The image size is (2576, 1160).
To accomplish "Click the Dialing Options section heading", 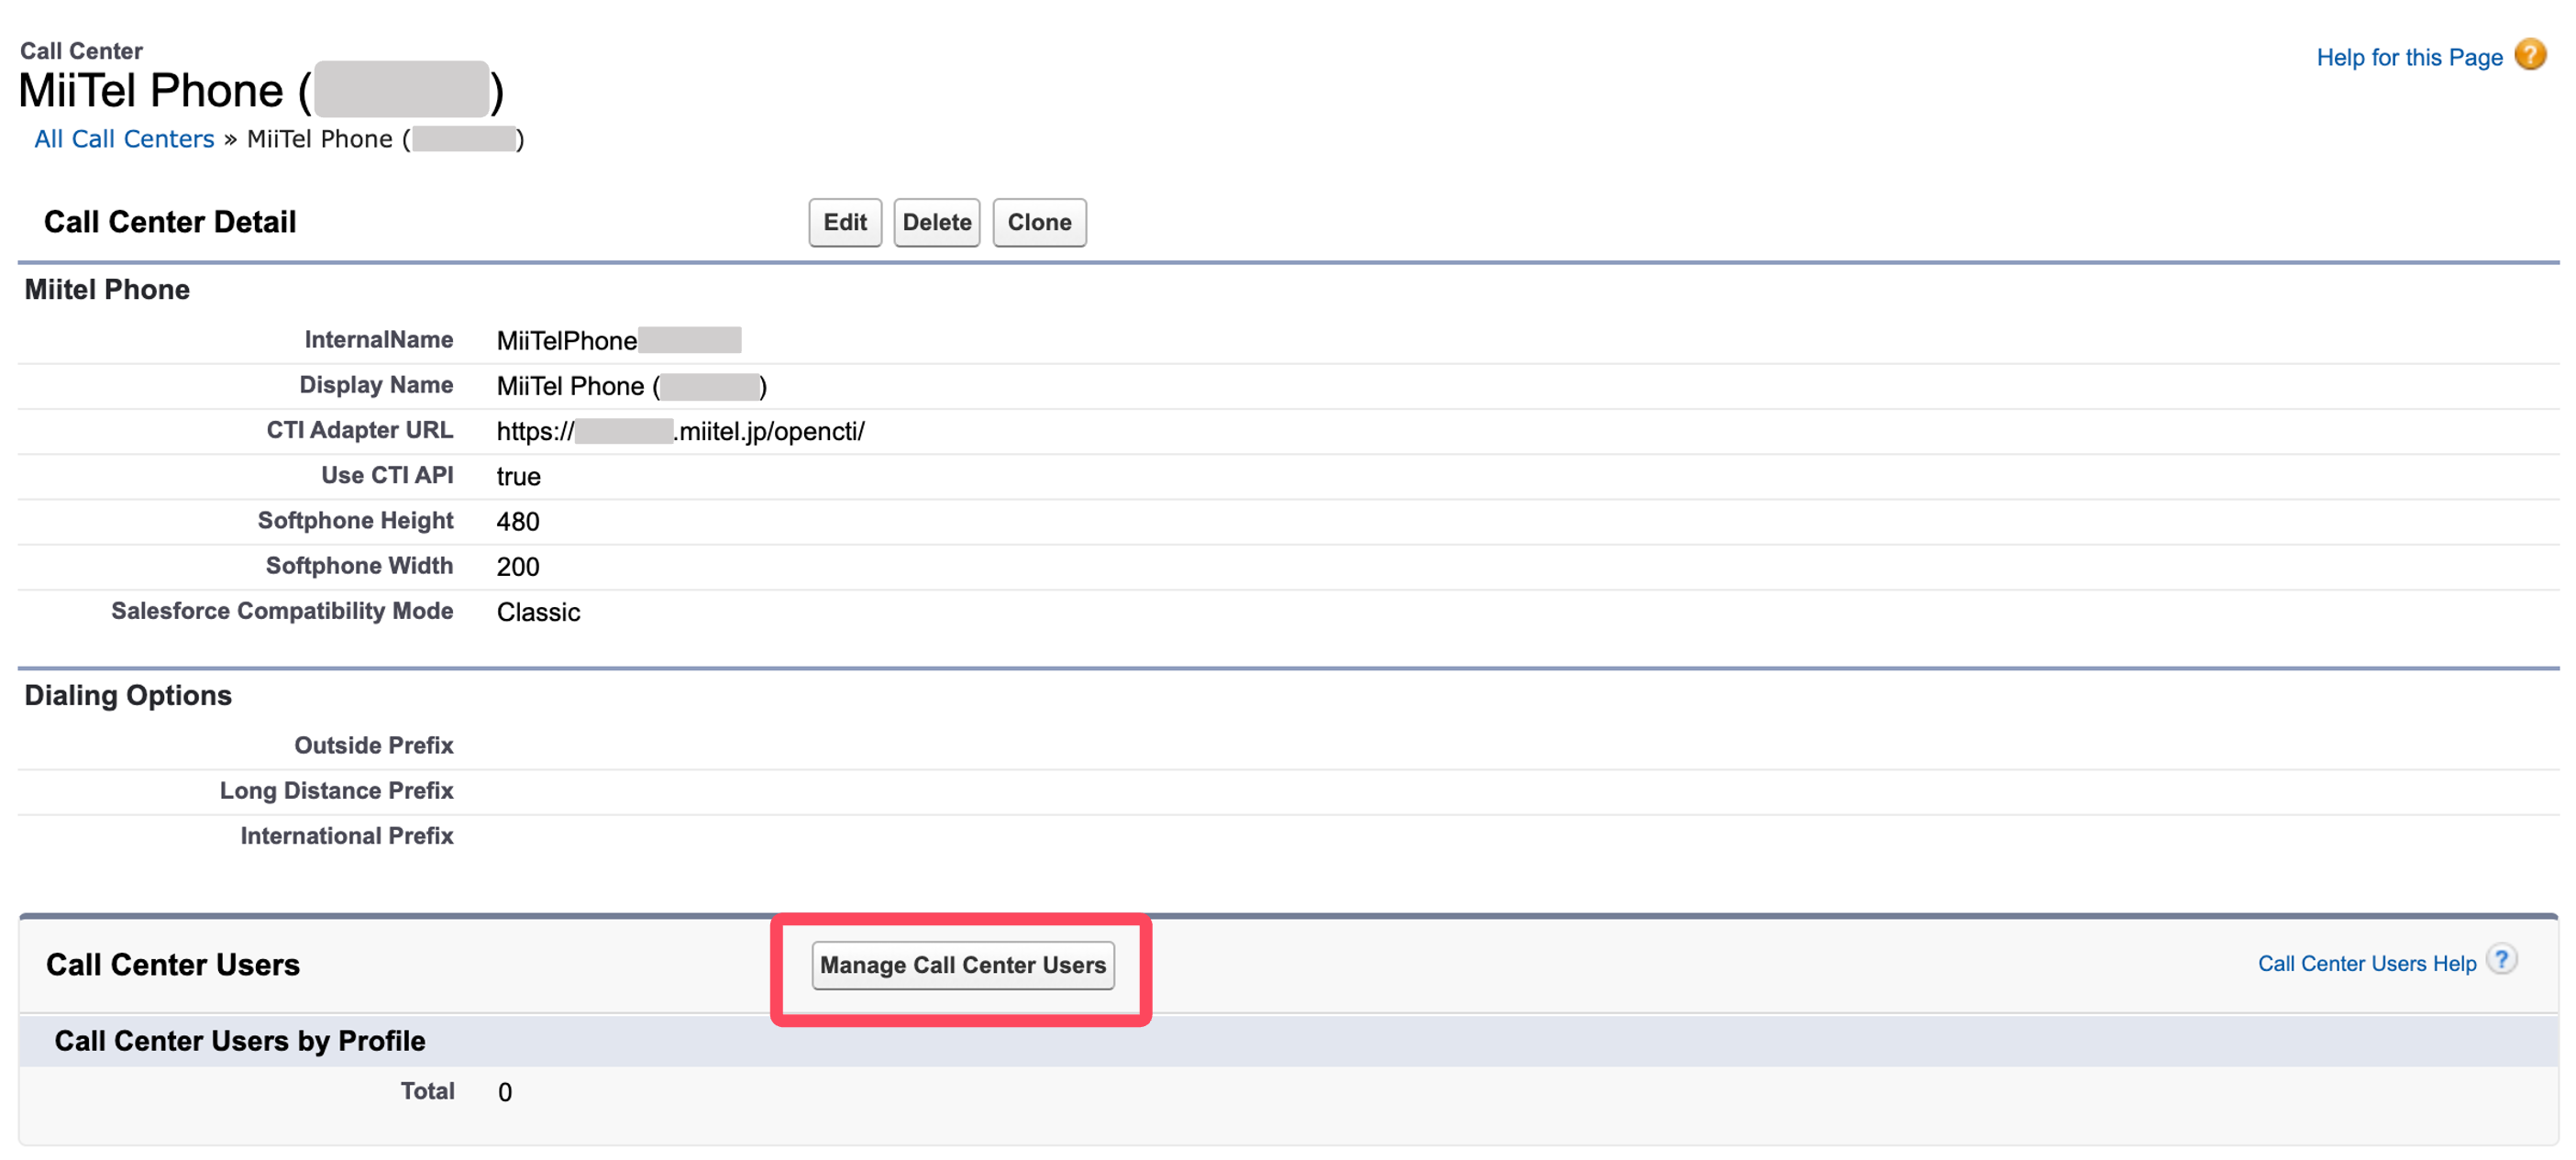I will (x=128, y=696).
